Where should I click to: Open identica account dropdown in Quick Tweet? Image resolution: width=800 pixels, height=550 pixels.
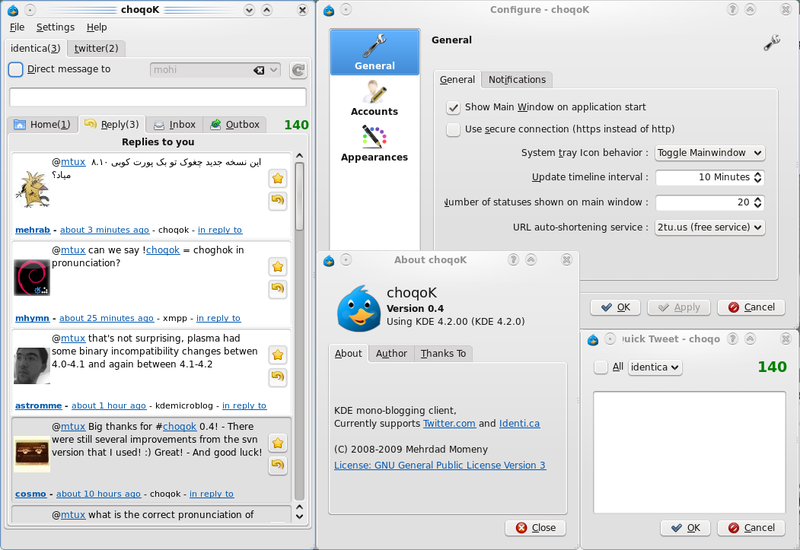click(655, 367)
